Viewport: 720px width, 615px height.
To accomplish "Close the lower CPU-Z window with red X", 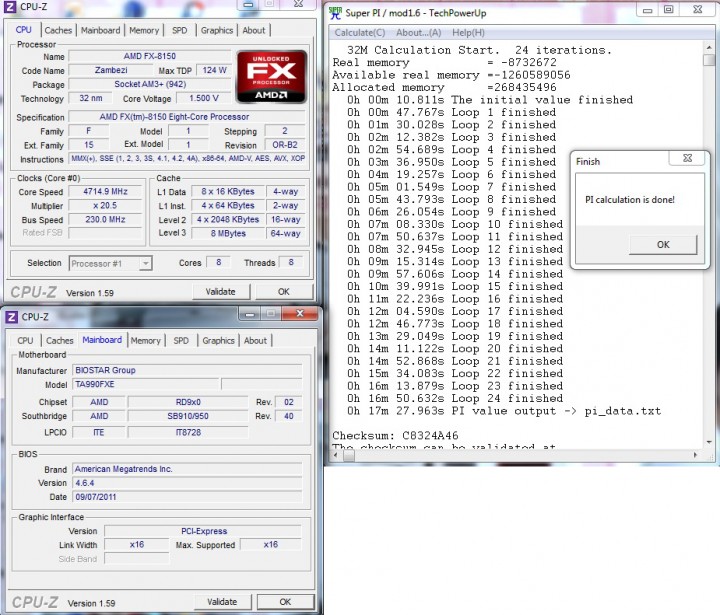I will coord(300,313).
